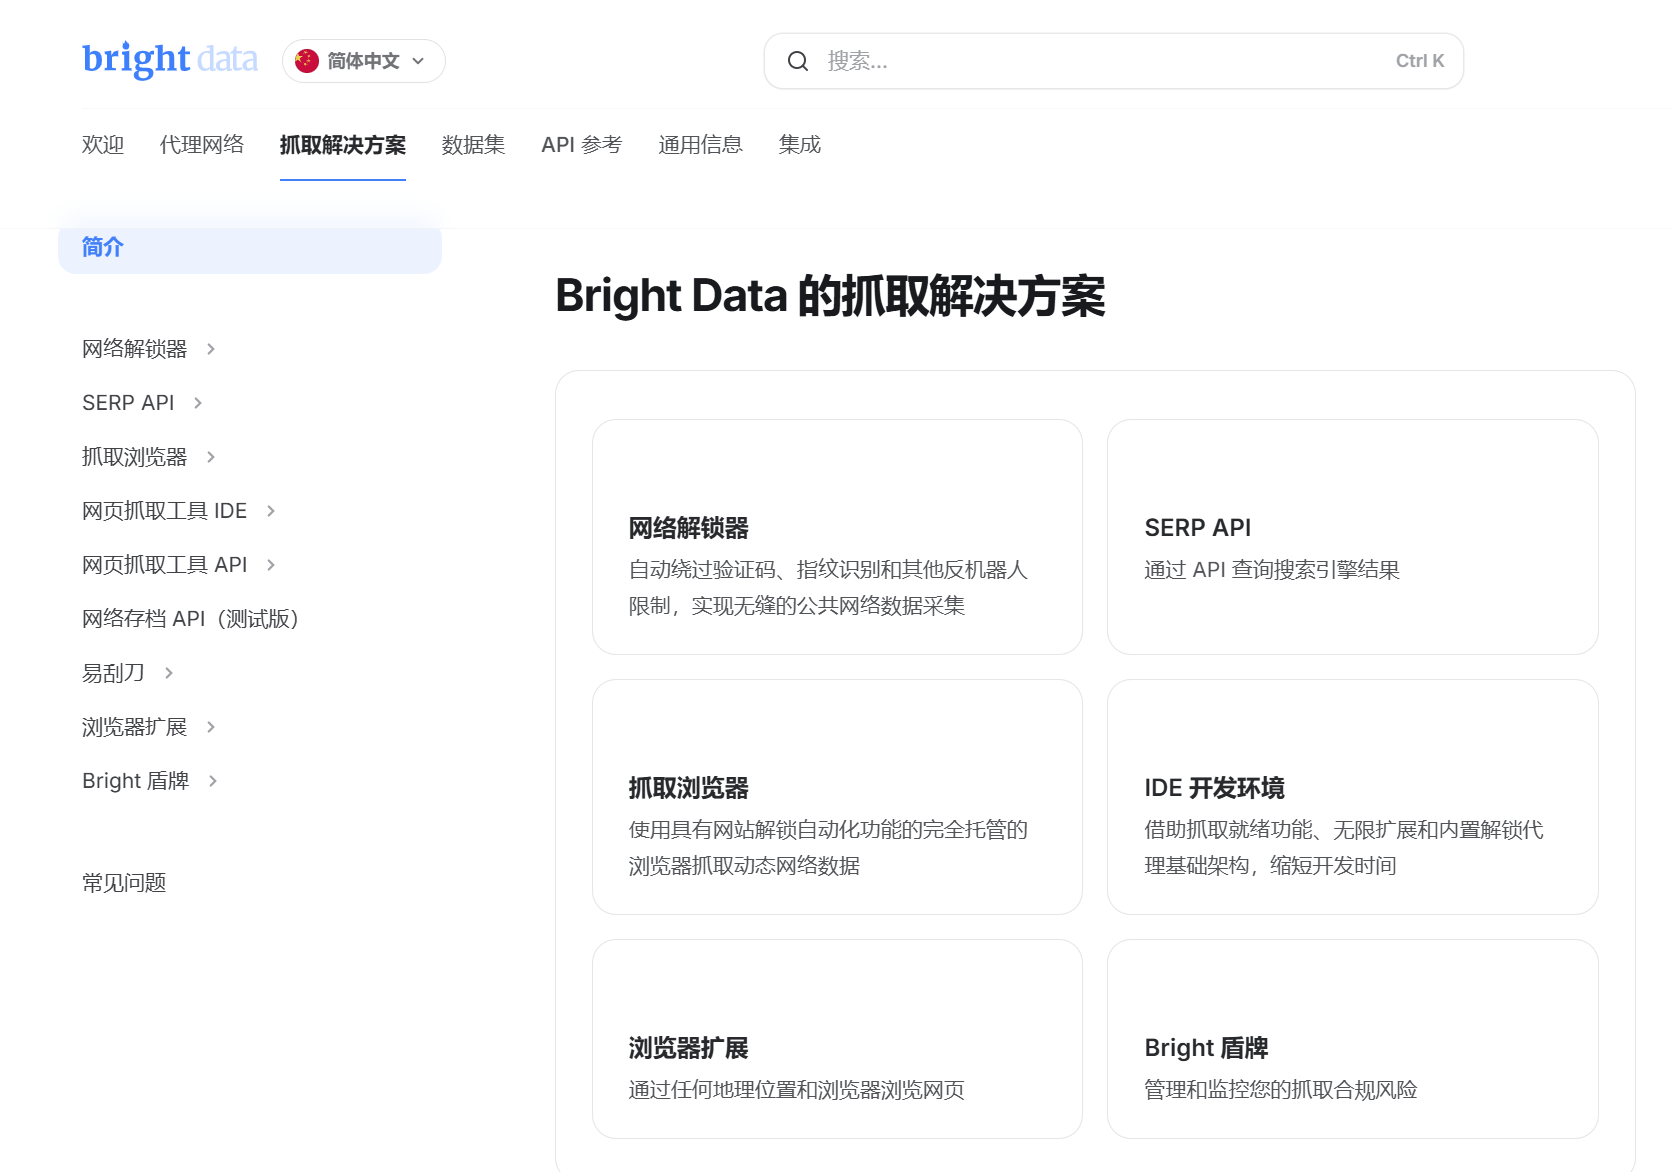Open the 抓取浏览器 card

tap(837, 797)
